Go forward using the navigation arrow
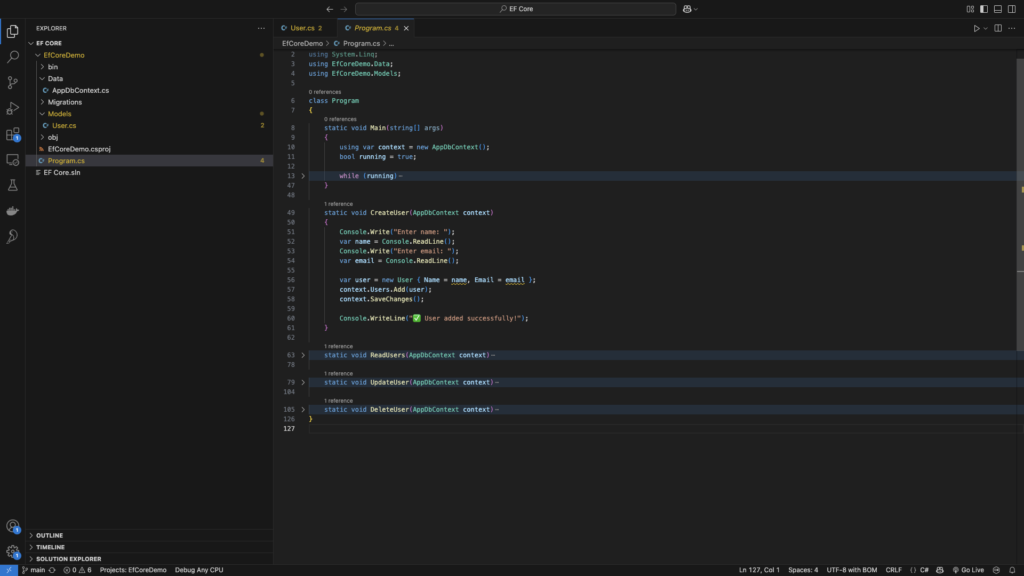 click(344, 9)
